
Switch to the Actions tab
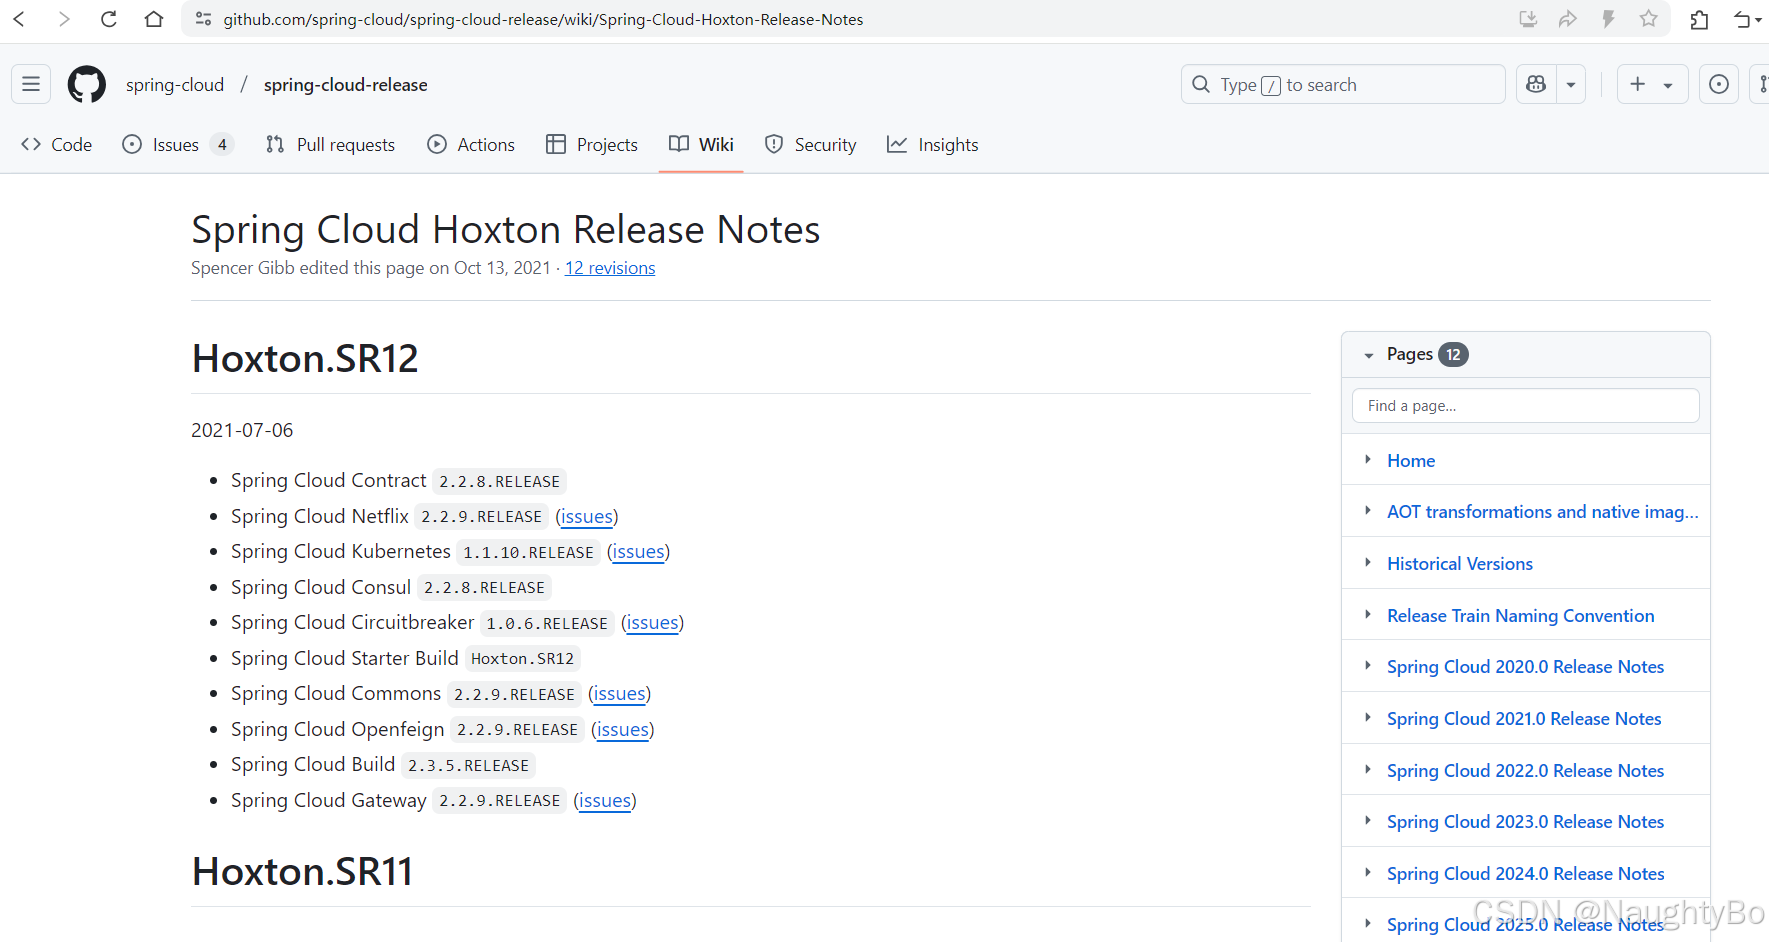tap(471, 144)
